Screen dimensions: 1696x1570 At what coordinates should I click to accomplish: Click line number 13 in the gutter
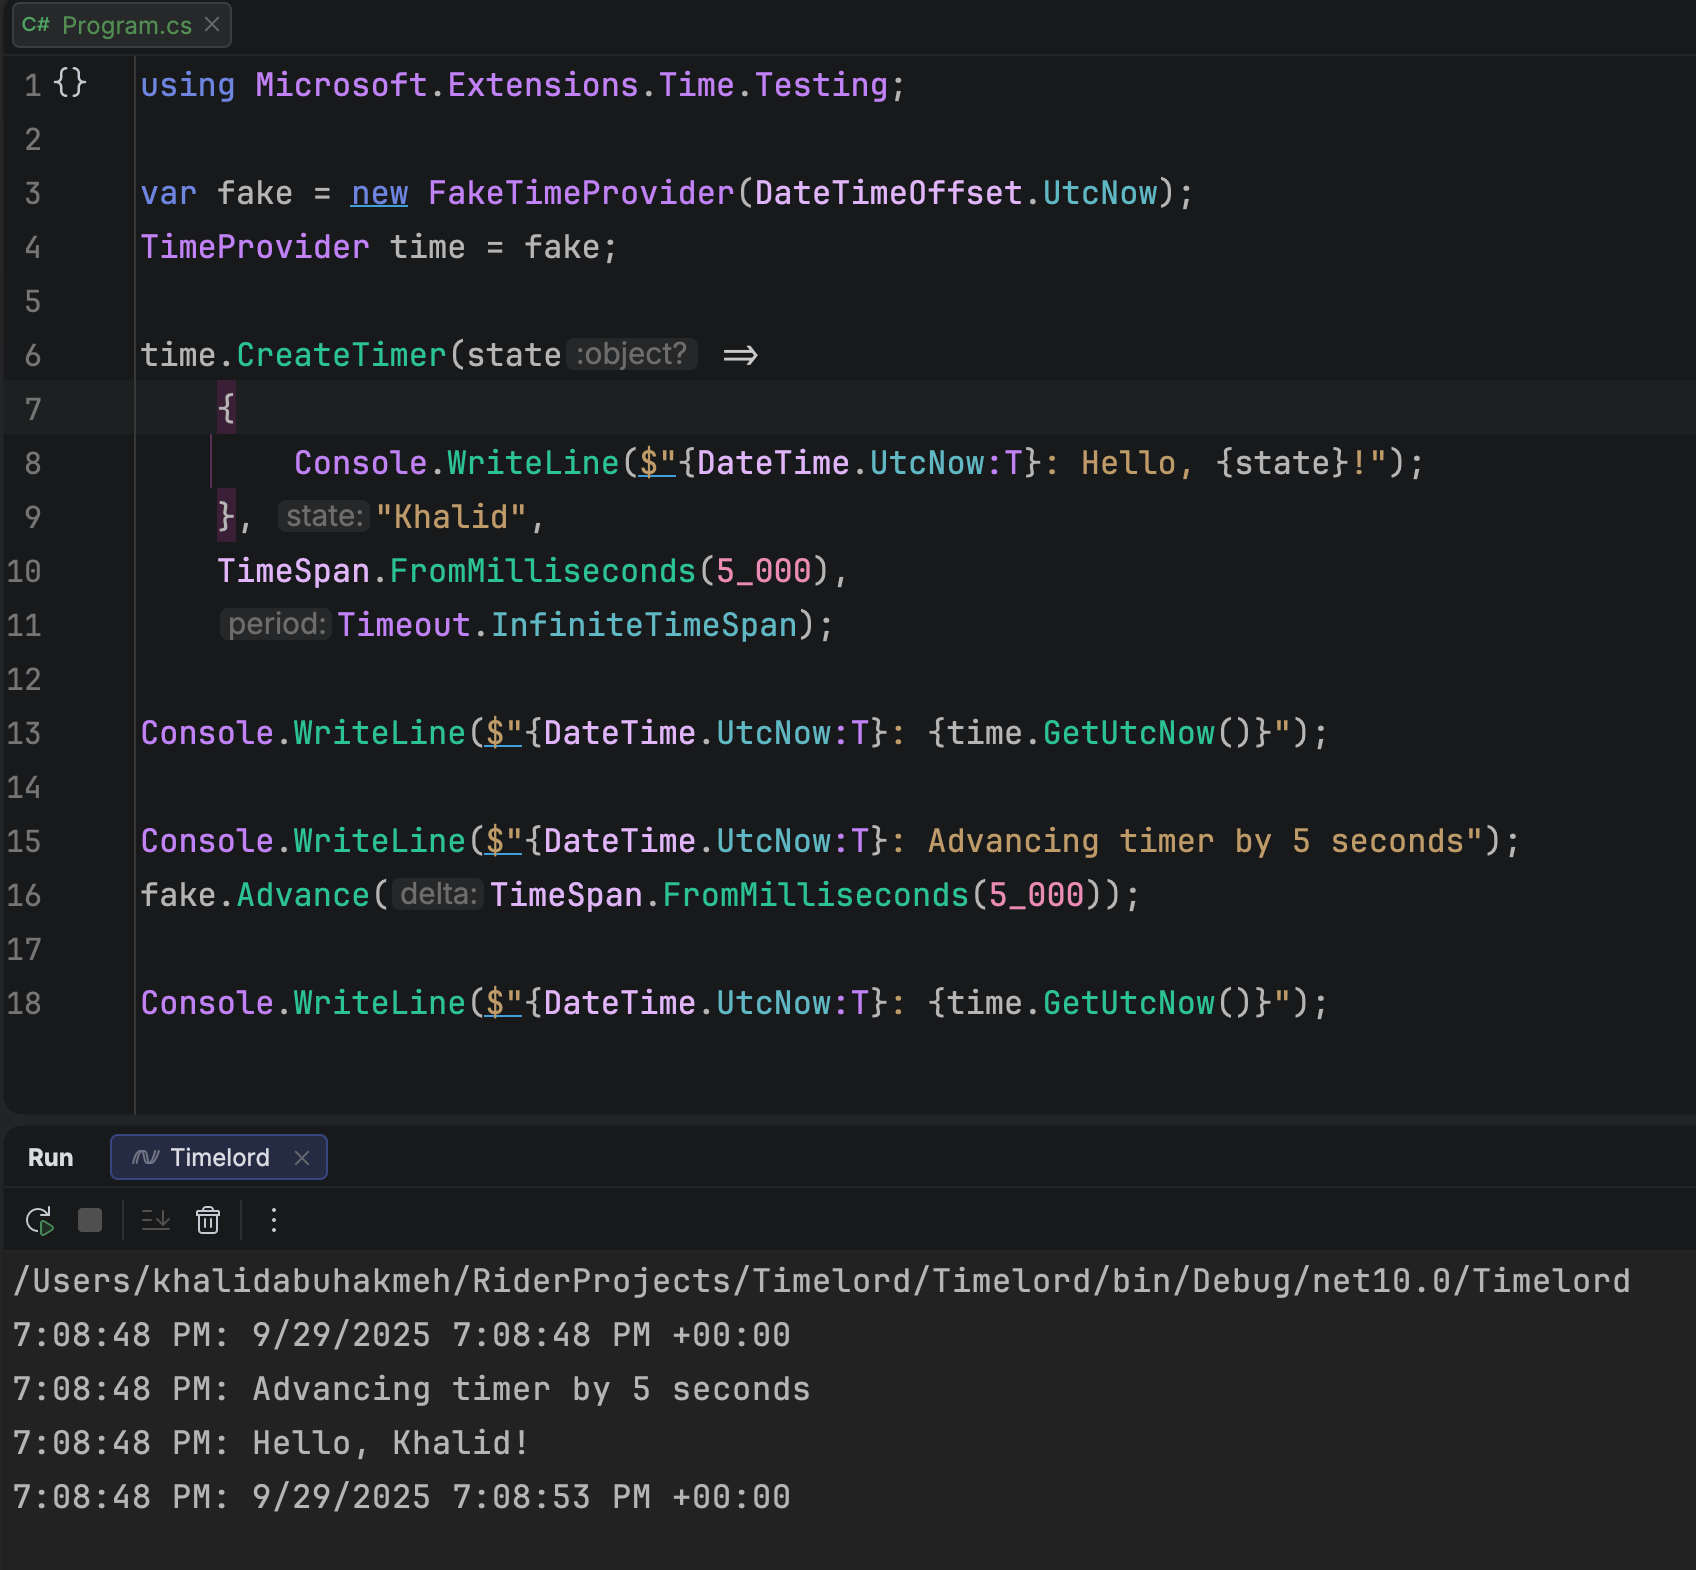(x=24, y=733)
